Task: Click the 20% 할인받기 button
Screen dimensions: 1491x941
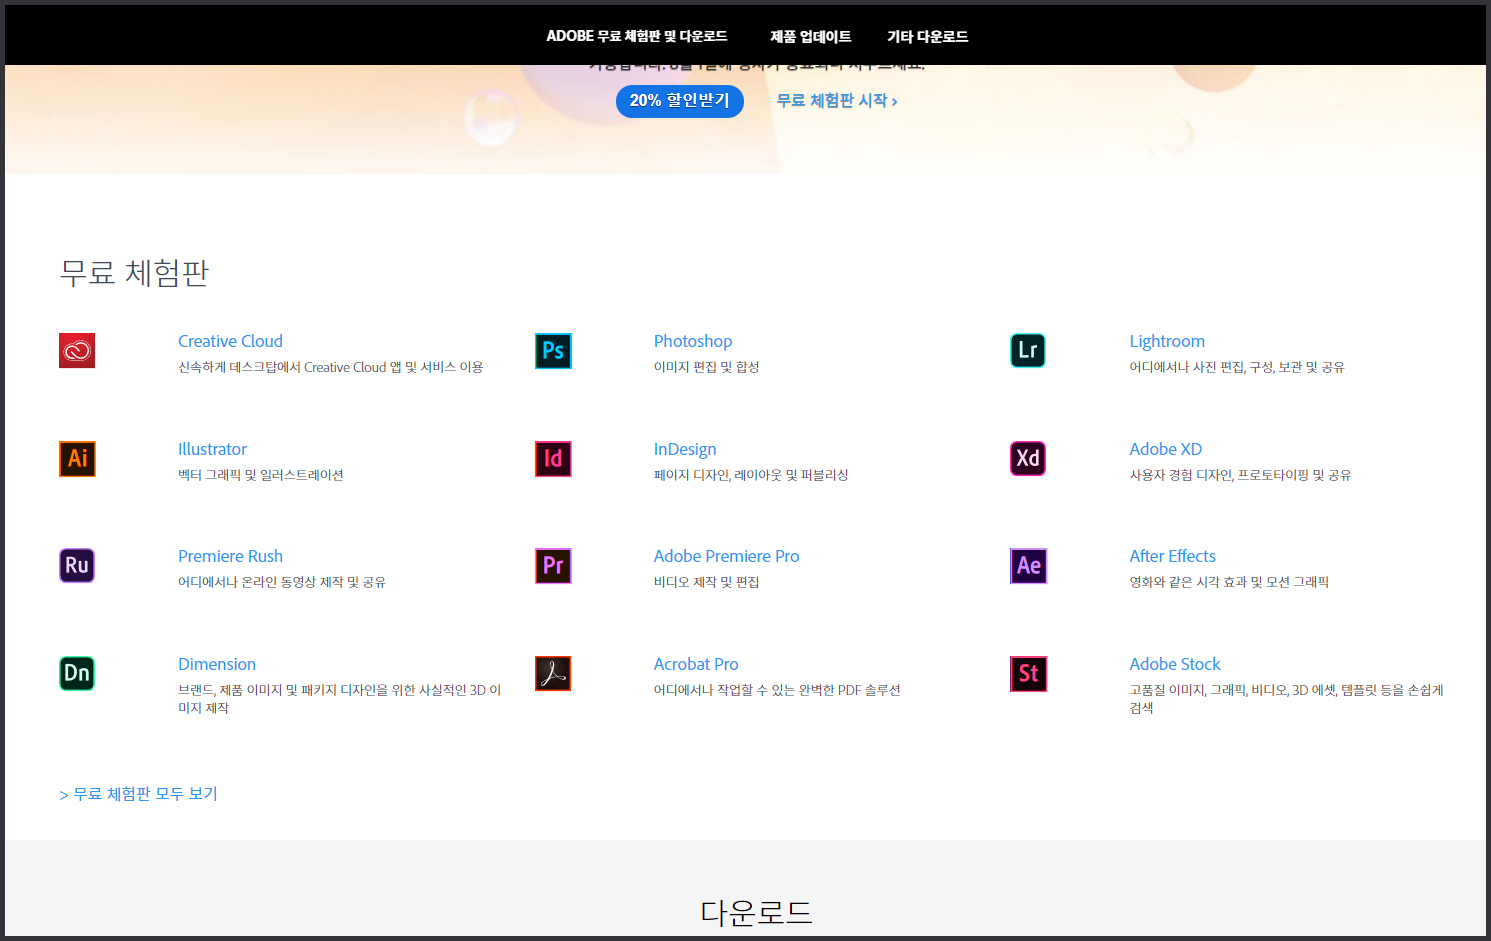Action: coord(680,101)
